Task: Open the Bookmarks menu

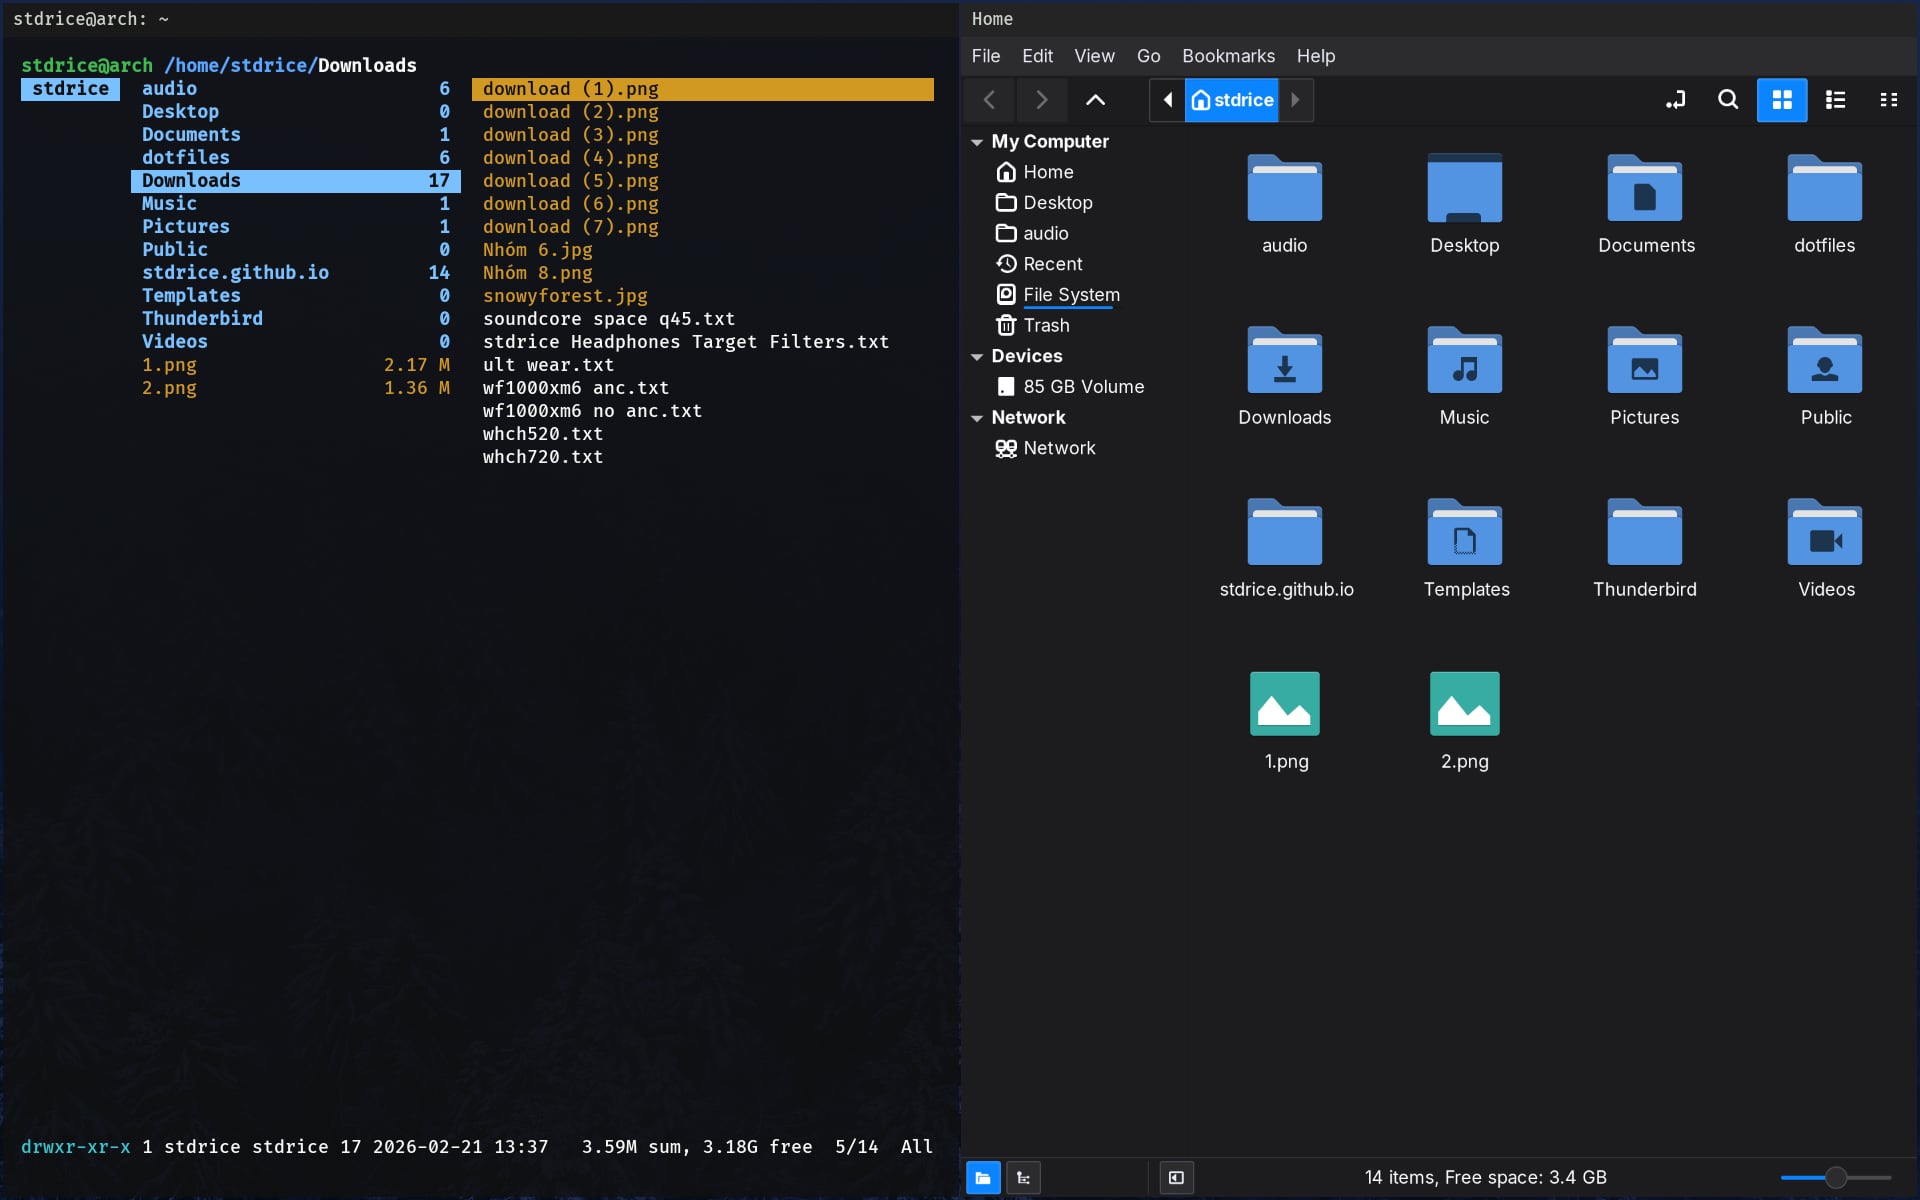Action: pos(1227,56)
